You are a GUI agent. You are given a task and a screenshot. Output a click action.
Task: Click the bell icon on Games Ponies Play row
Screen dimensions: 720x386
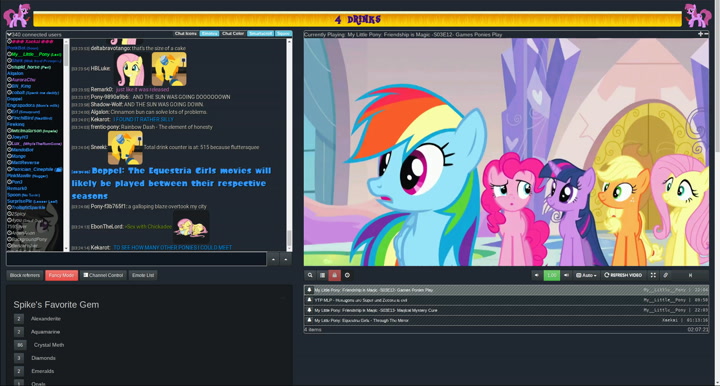[309, 290]
